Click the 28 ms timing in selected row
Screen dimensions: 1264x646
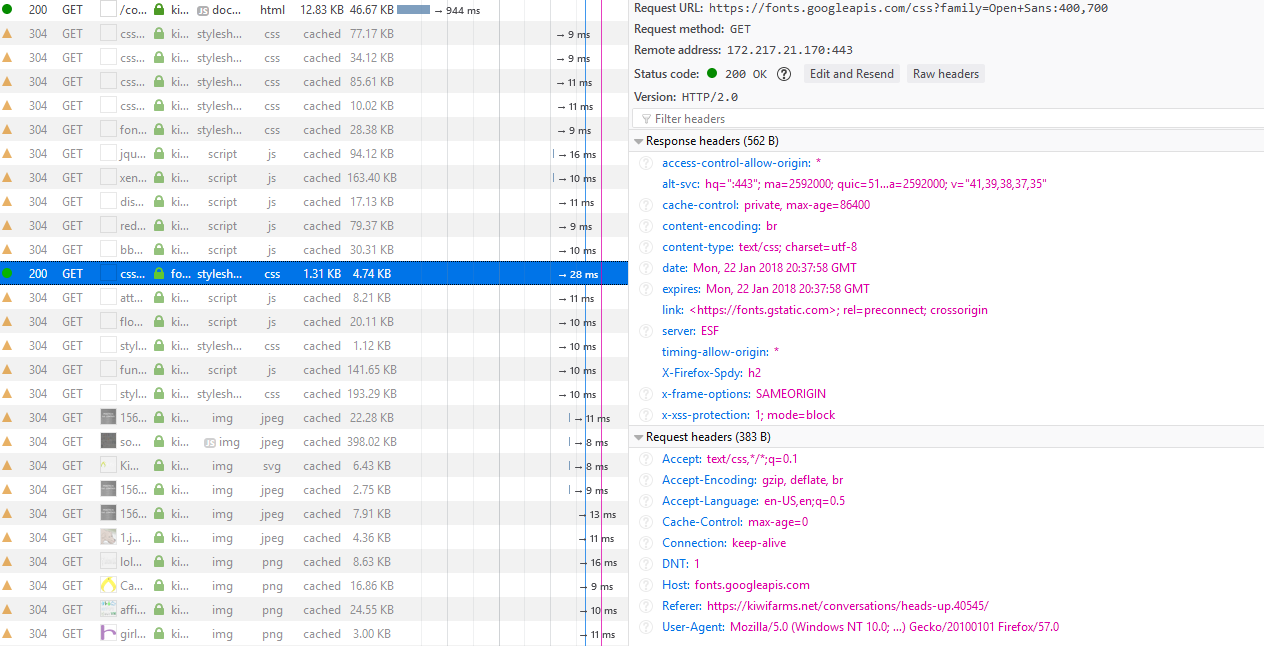point(578,274)
